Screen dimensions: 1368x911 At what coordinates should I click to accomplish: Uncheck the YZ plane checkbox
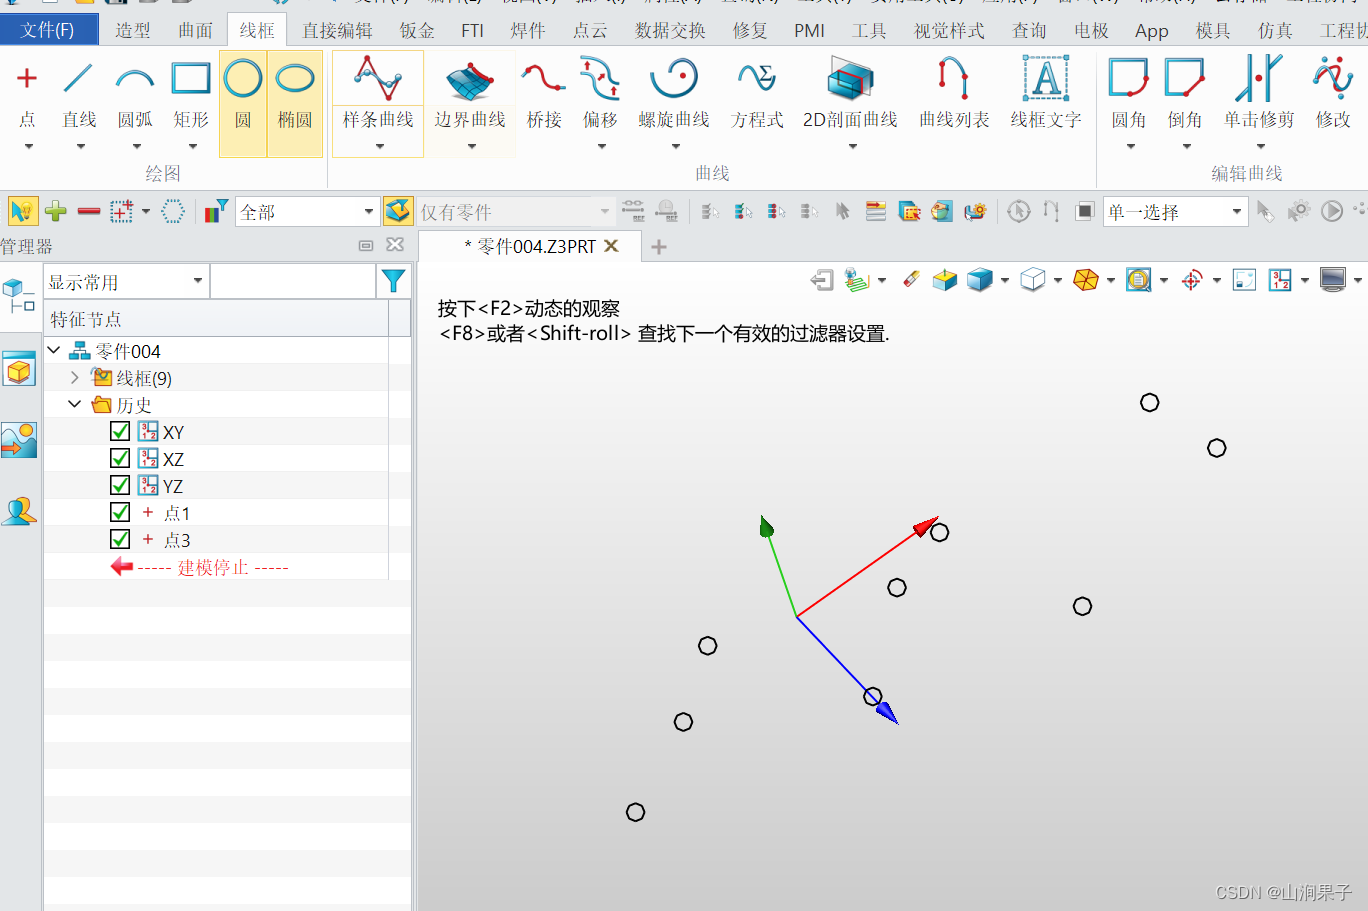pos(120,485)
